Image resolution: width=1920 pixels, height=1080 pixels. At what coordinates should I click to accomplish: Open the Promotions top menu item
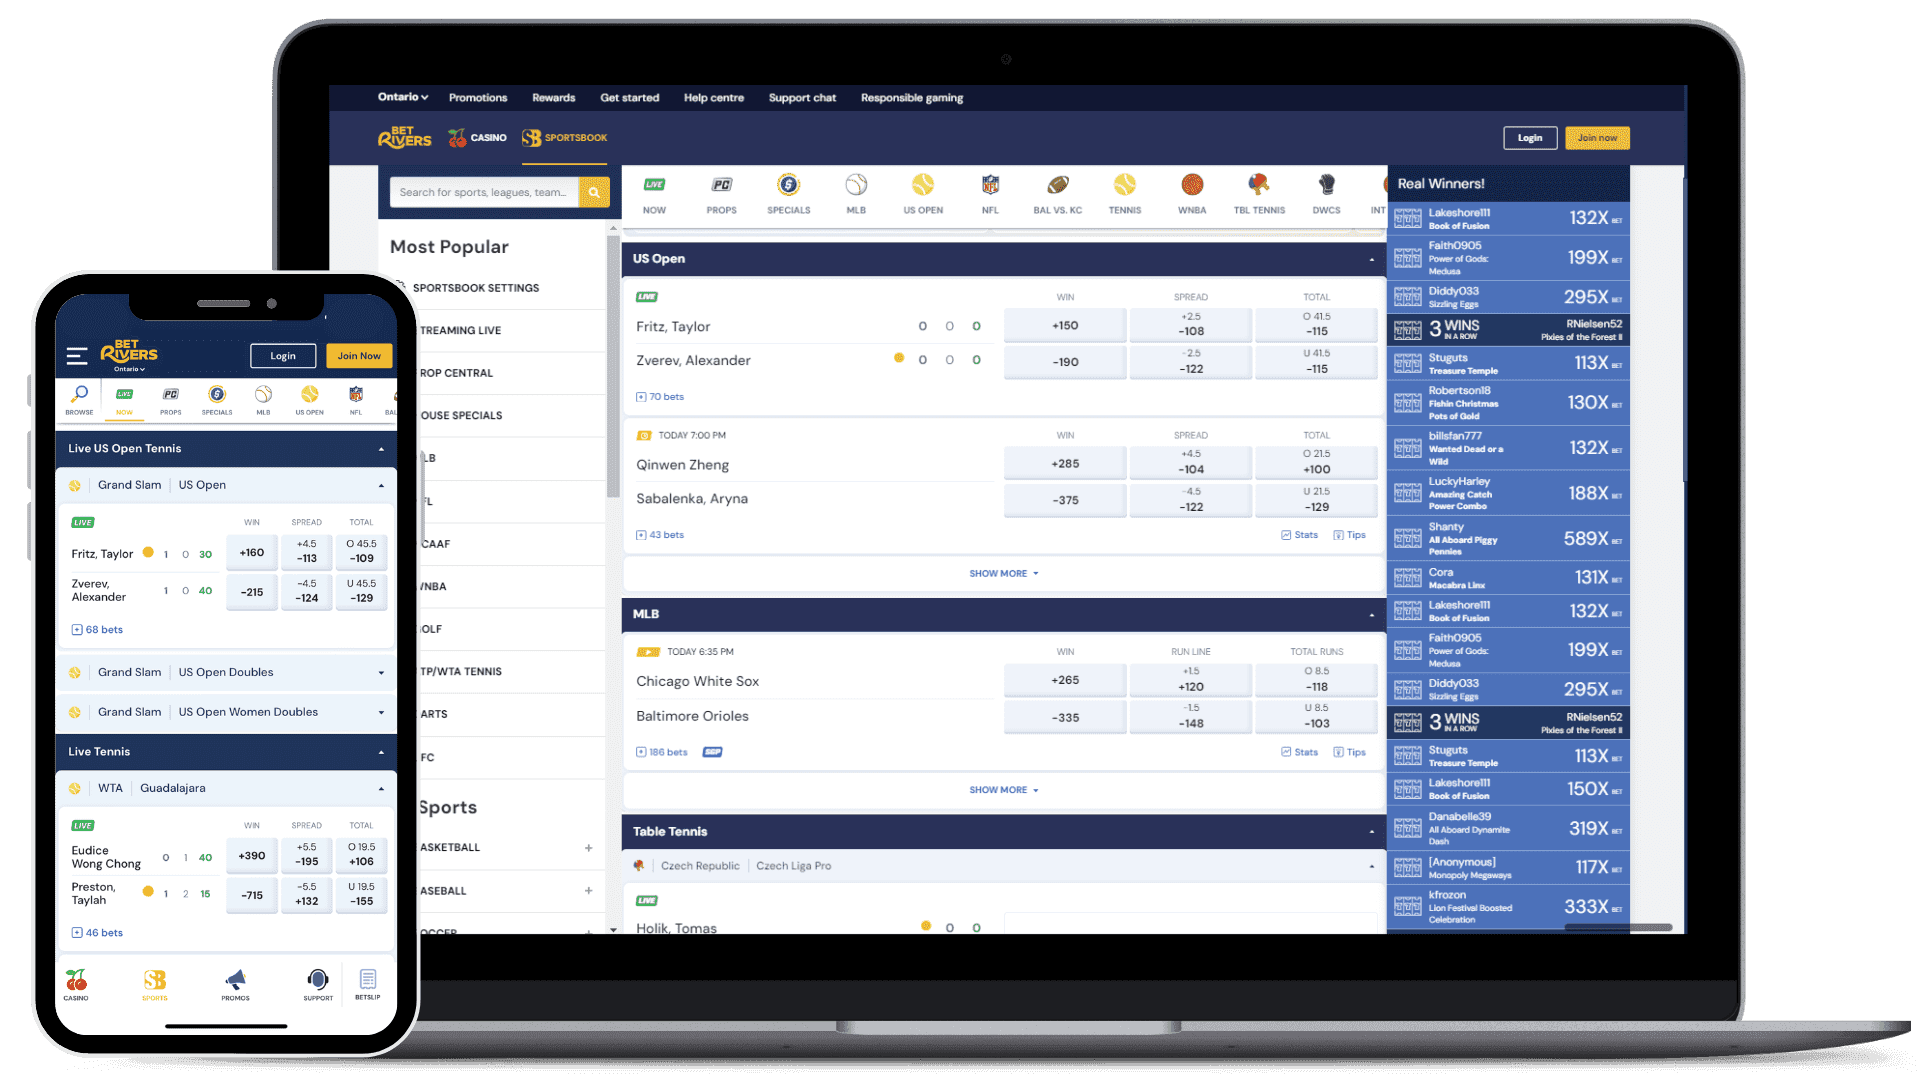(x=478, y=98)
